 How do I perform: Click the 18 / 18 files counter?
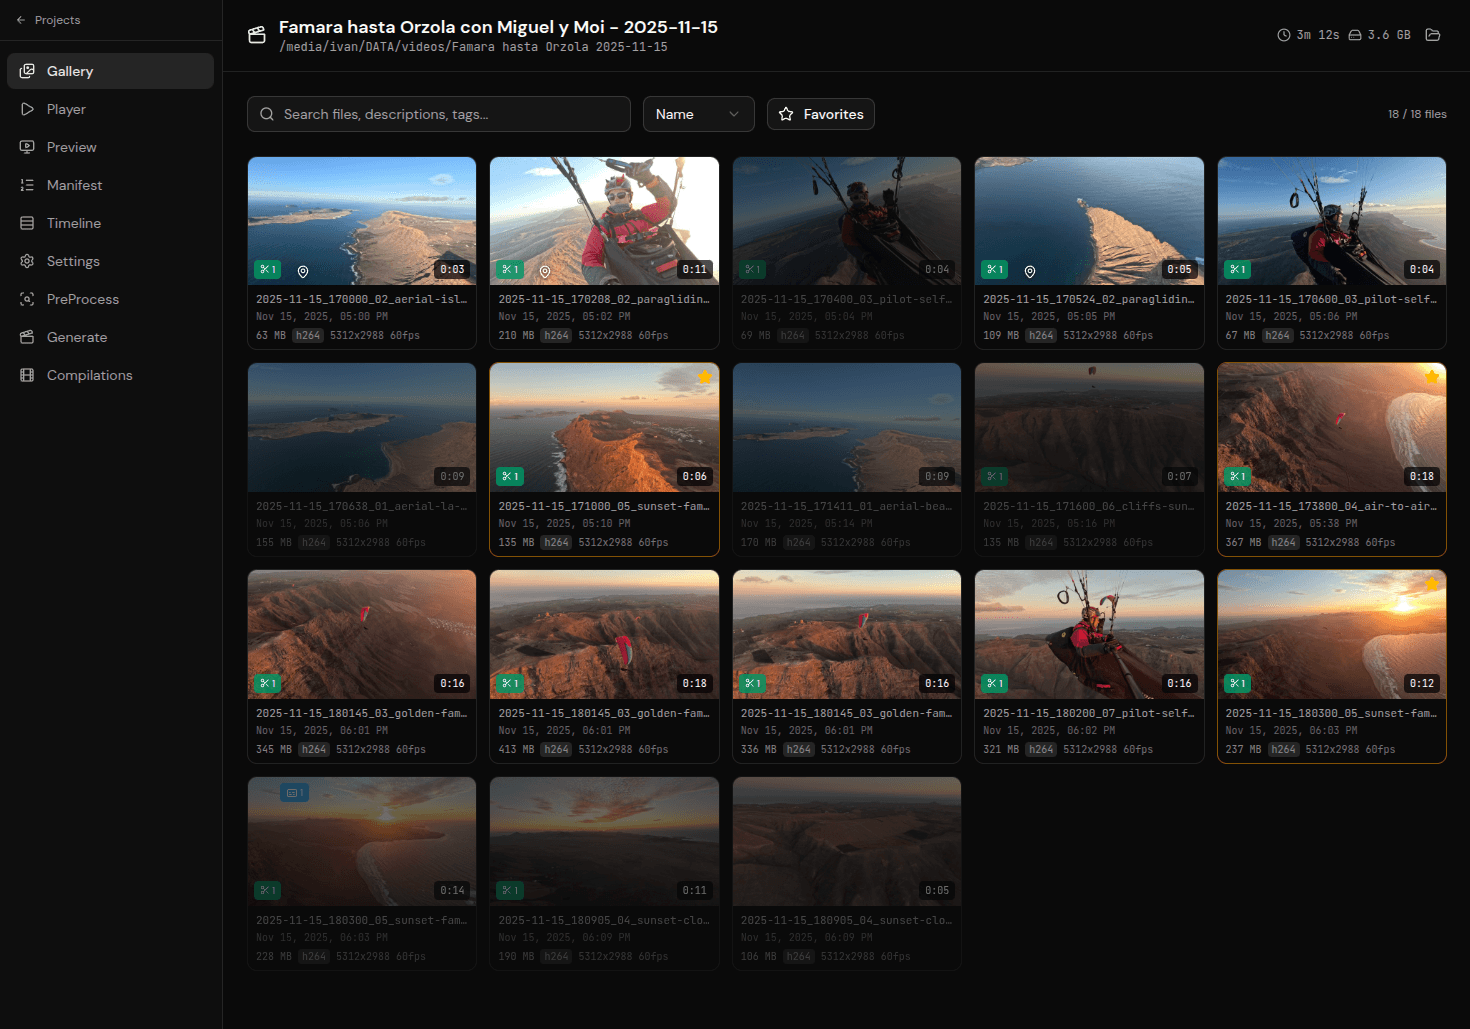[x=1417, y=114]
